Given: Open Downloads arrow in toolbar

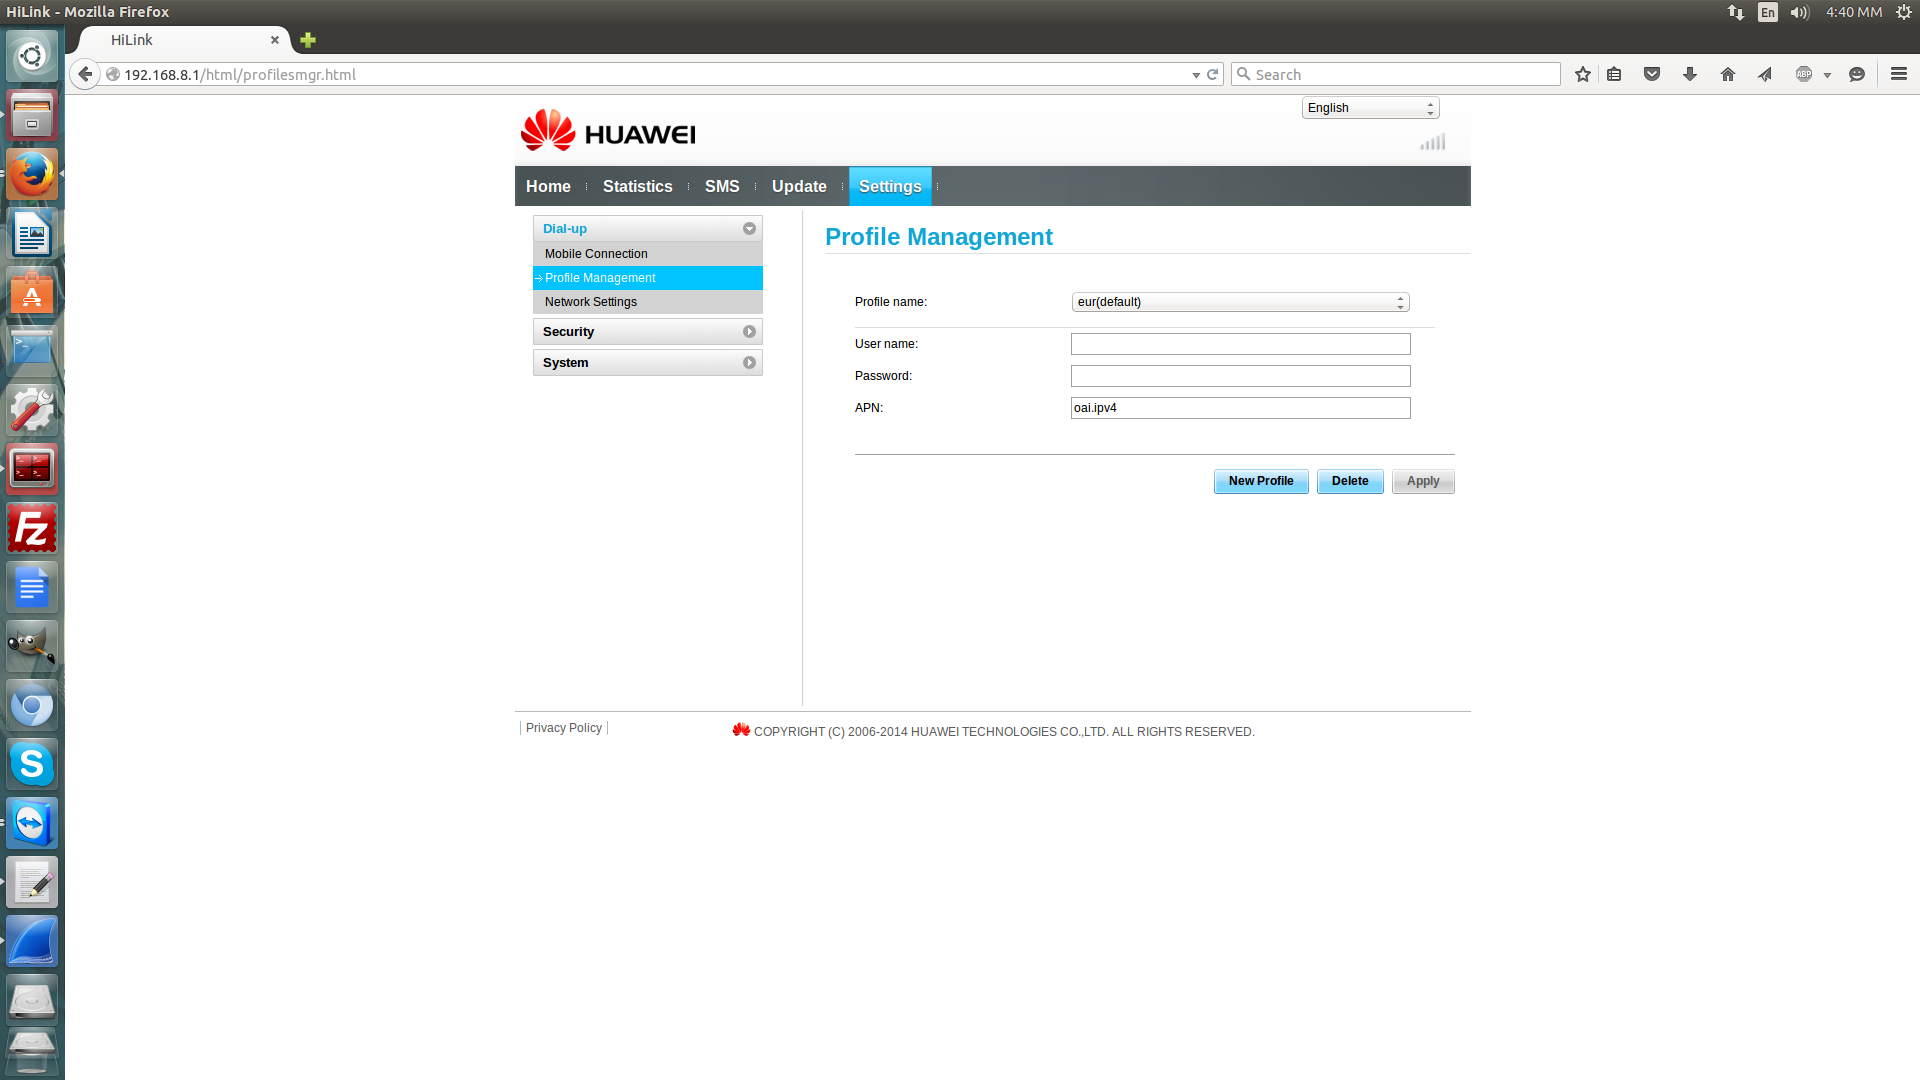Looking at the screenshot, I should coord(1690,74).
